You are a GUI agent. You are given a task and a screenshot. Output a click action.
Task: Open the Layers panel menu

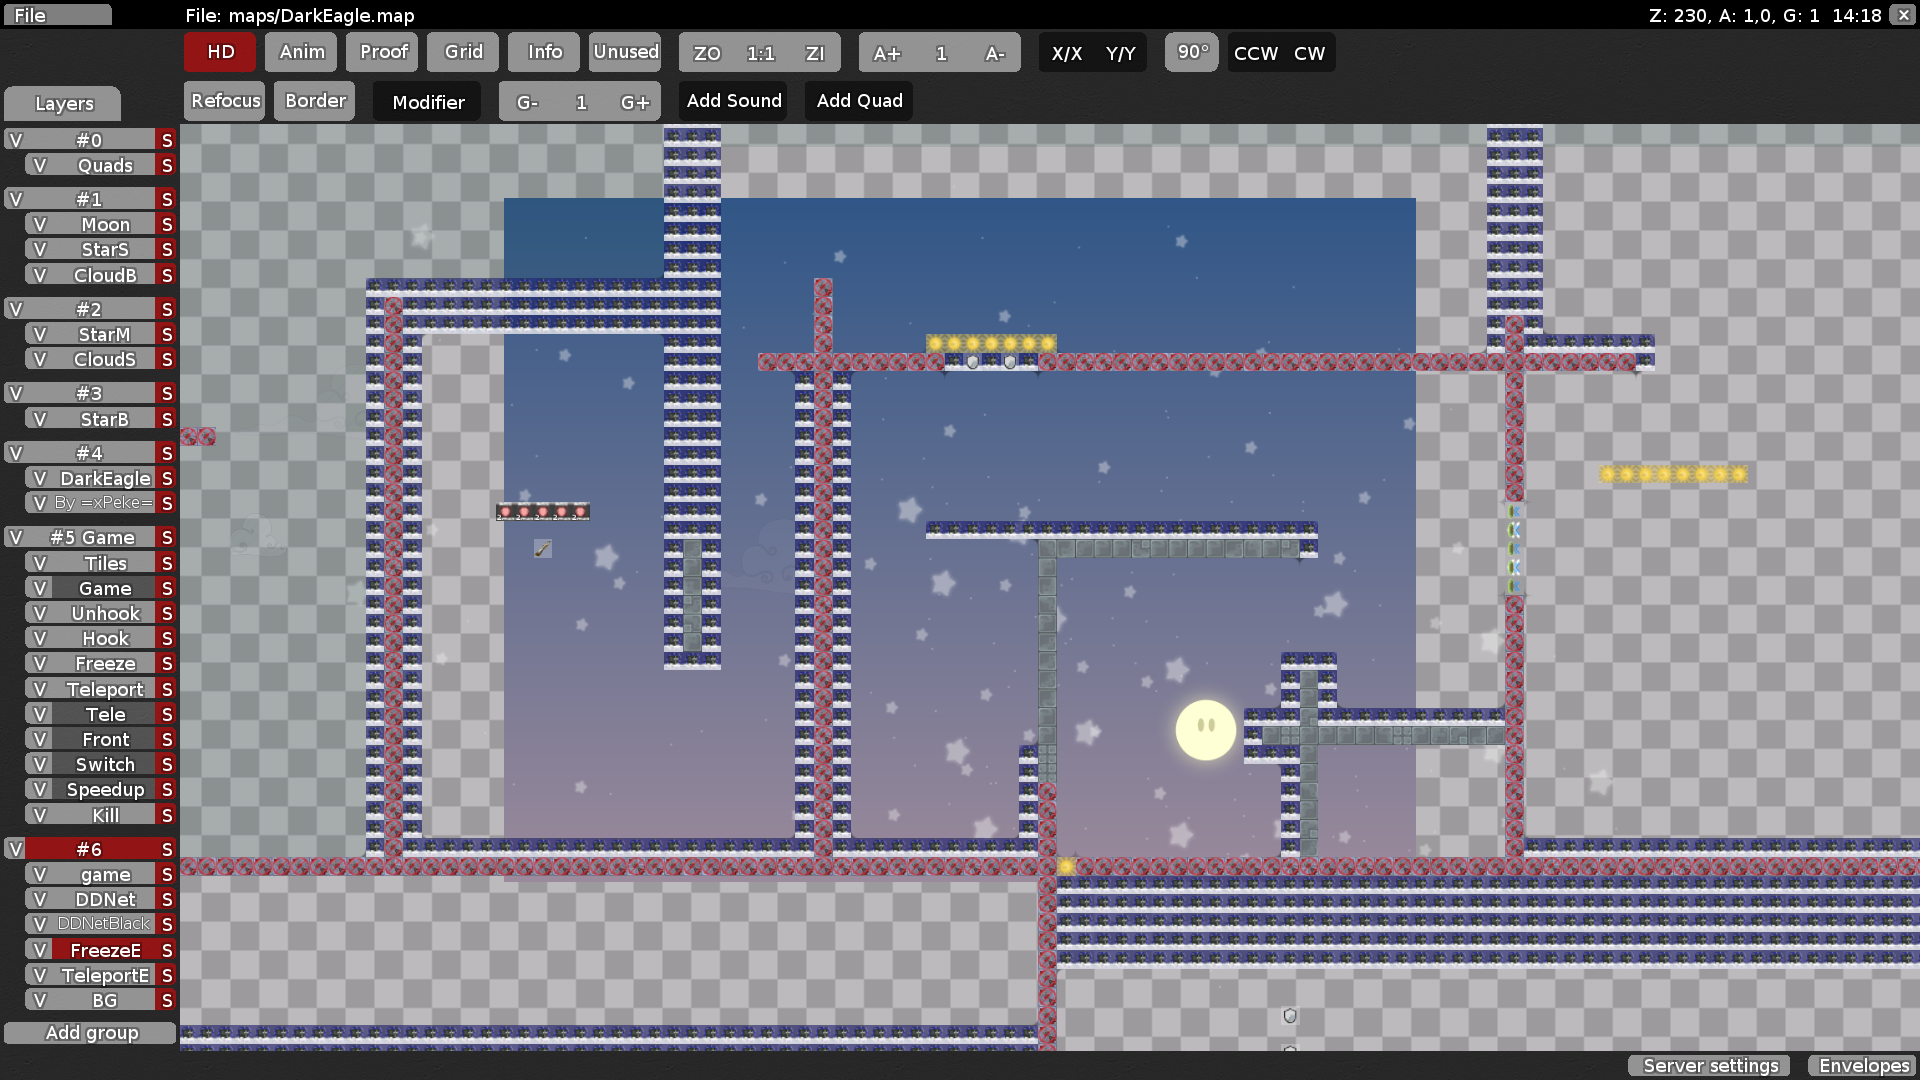click(62, 103)
